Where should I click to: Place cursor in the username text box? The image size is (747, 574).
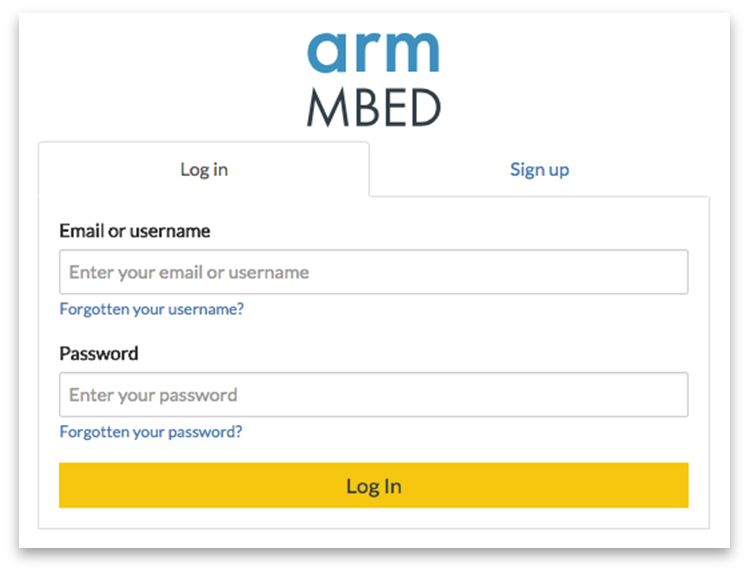[x=374, y=272]
